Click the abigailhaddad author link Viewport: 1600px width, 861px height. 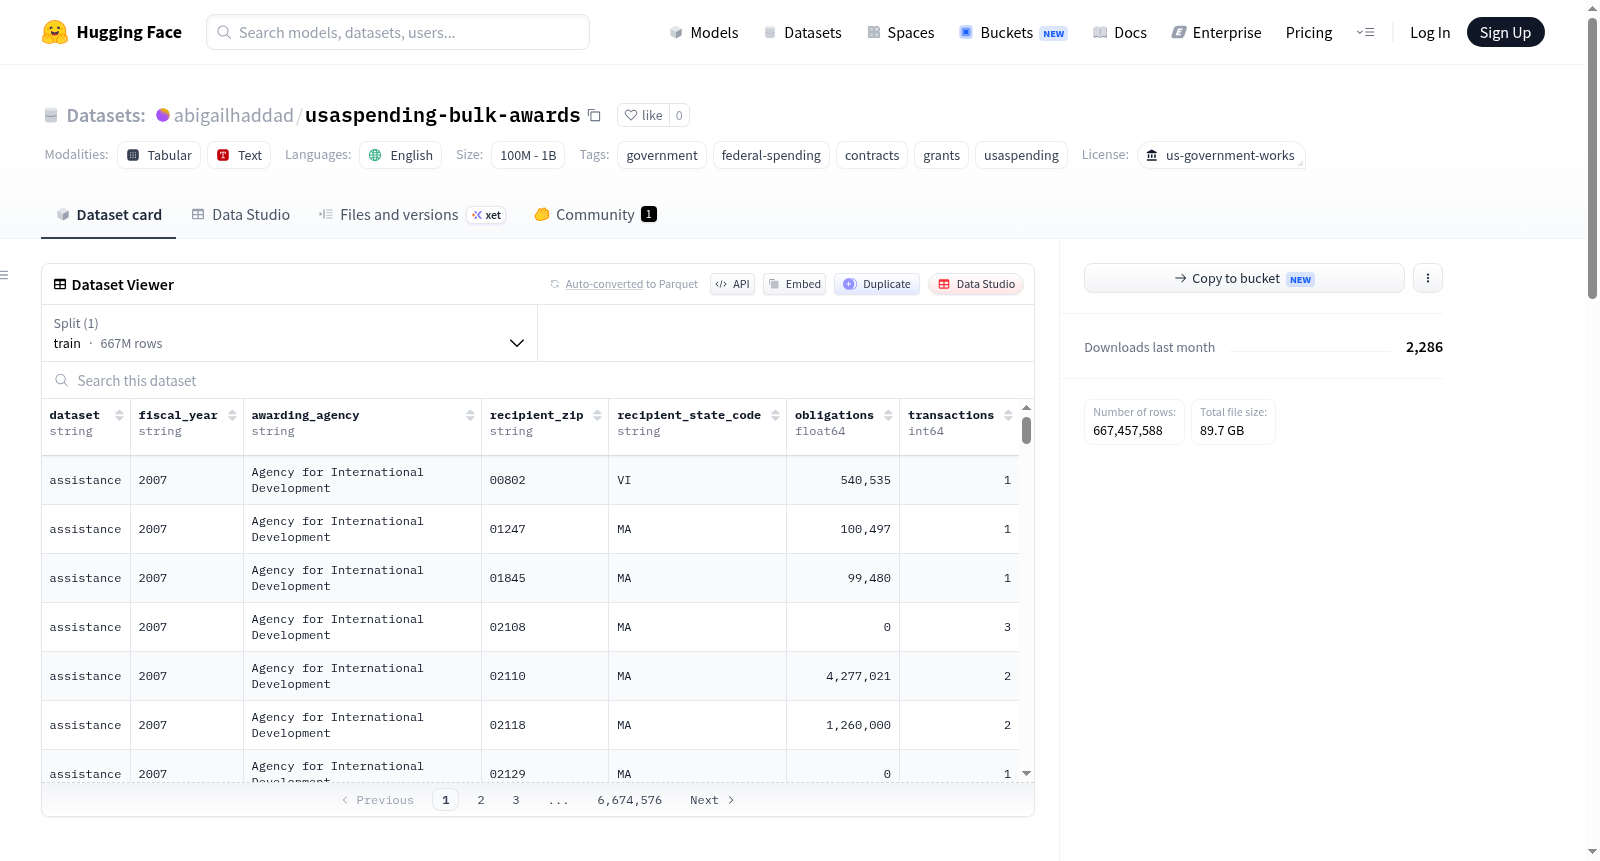(234, 115)
